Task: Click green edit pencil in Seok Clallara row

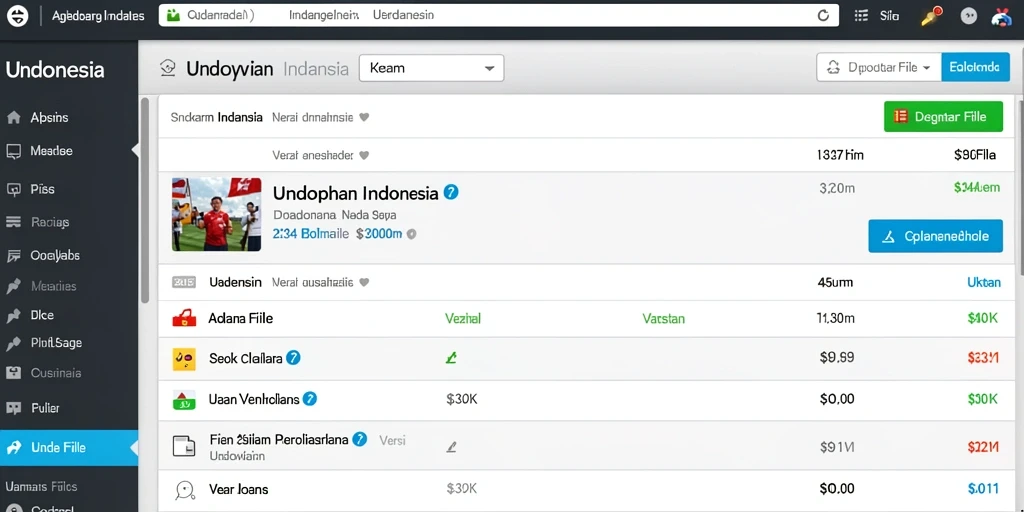Action: (x=451, y=358)
